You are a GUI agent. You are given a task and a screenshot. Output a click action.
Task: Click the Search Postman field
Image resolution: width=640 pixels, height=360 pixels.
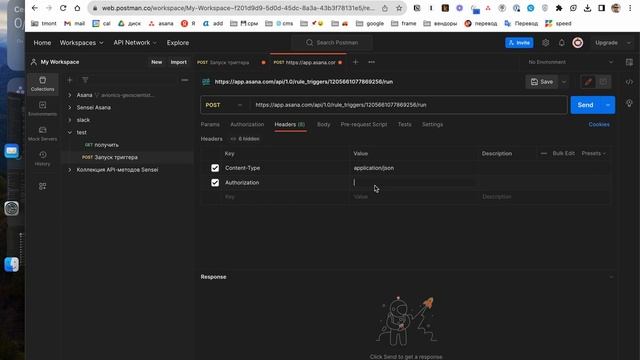click(x=332, y=43)
